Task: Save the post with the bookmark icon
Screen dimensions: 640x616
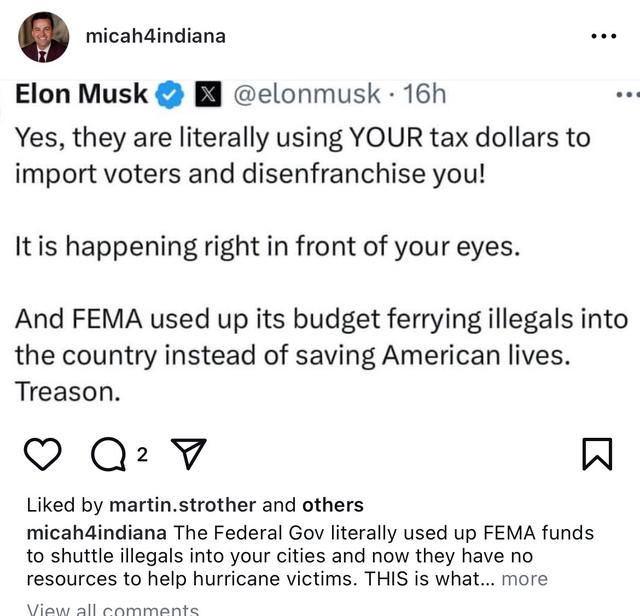Action: 596,455
